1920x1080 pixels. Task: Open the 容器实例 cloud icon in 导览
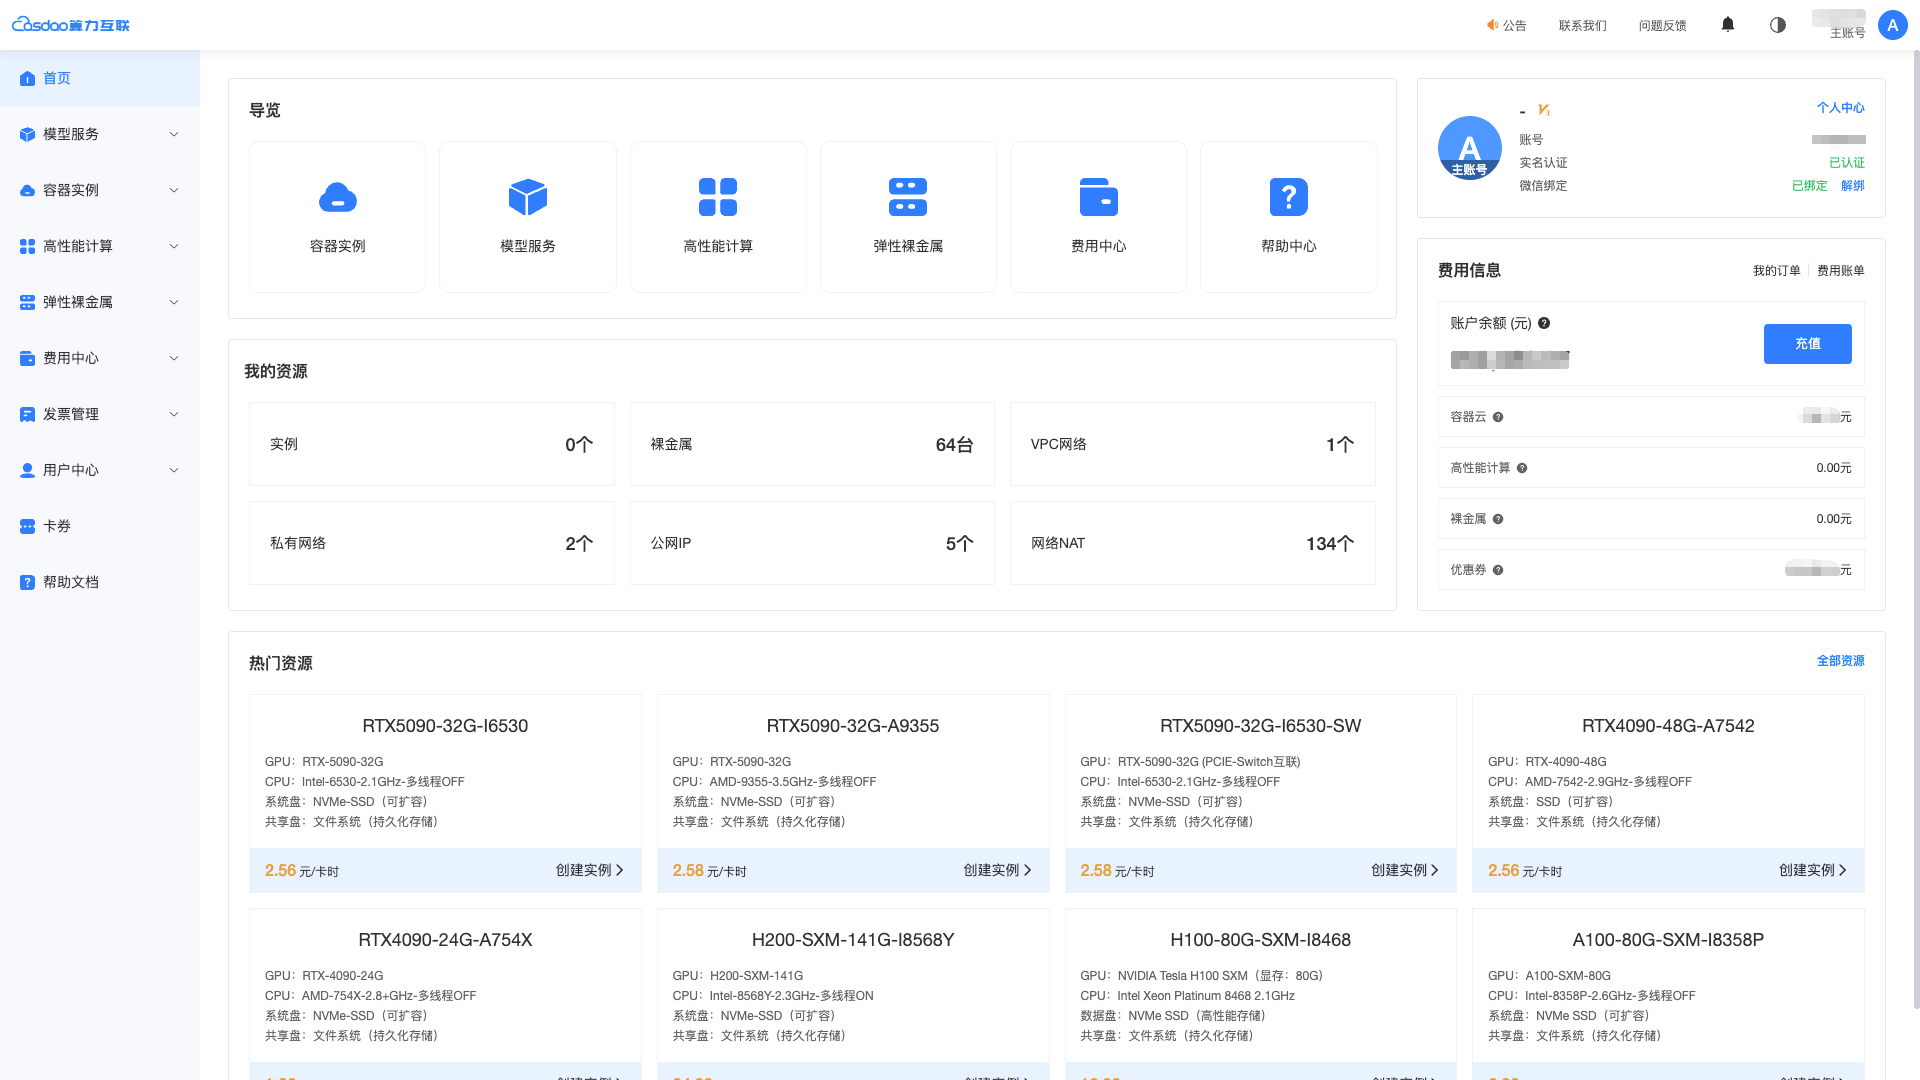[x=338, y=197]
